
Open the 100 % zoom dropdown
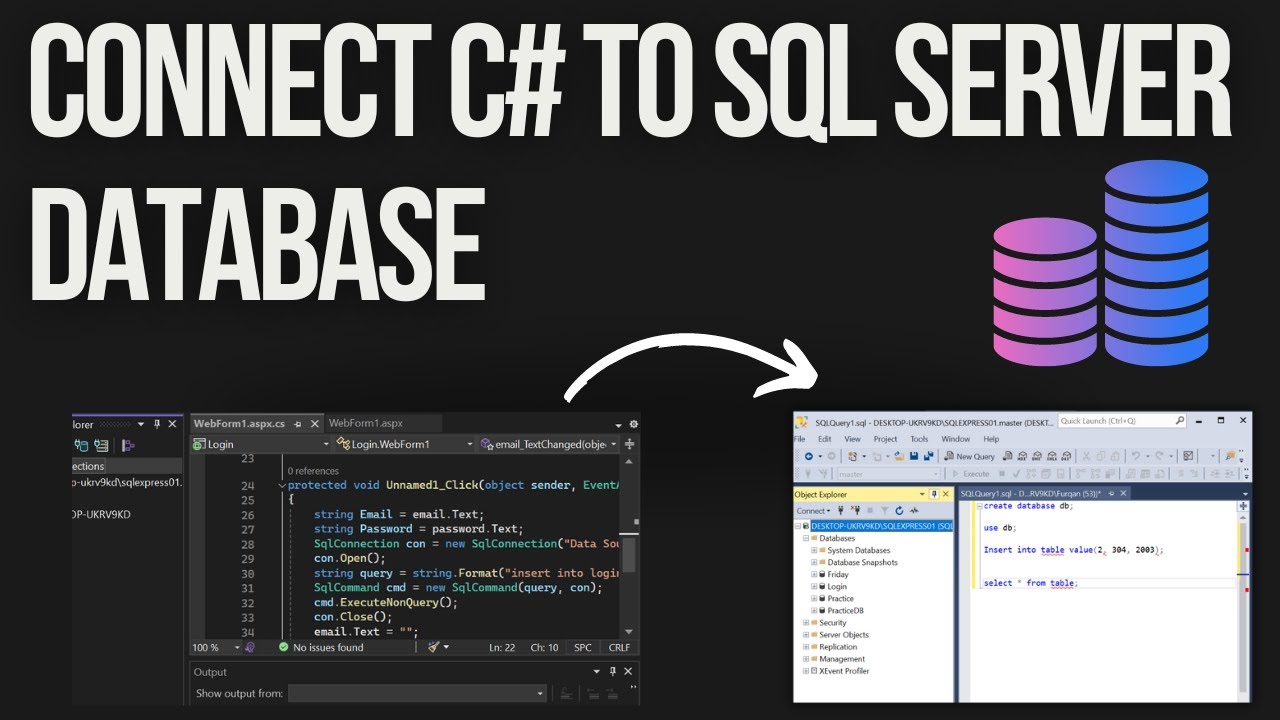216,648
